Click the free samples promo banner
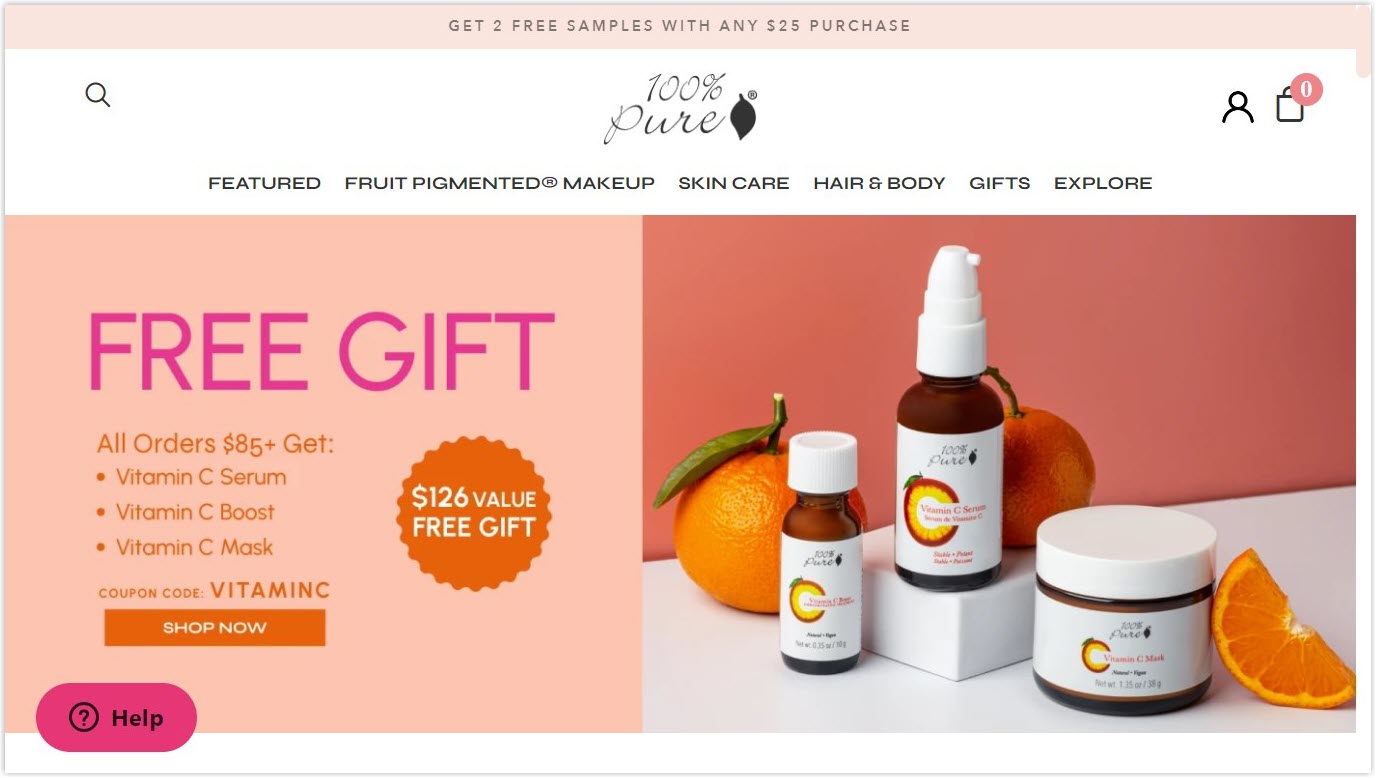 [680, 26]
